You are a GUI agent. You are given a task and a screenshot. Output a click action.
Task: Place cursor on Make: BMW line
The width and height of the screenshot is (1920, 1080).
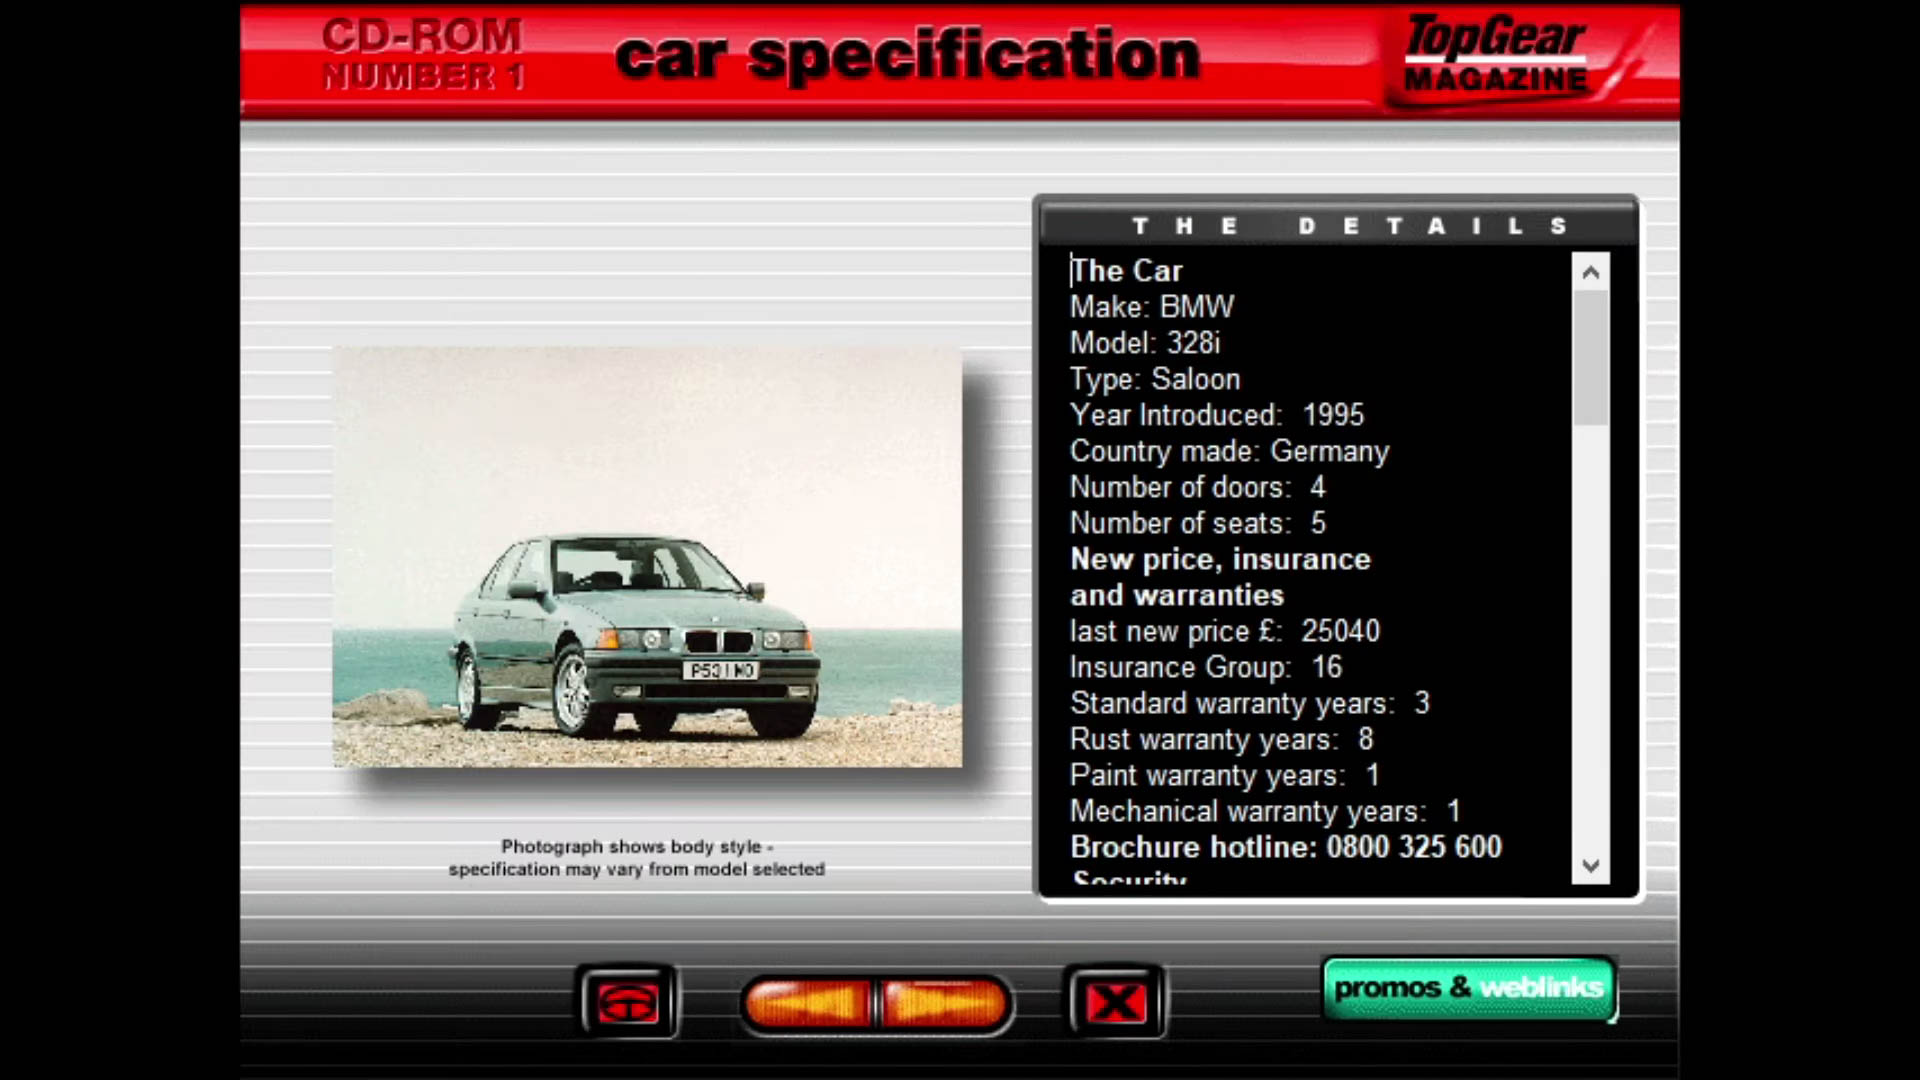(x=1152, y=307)
